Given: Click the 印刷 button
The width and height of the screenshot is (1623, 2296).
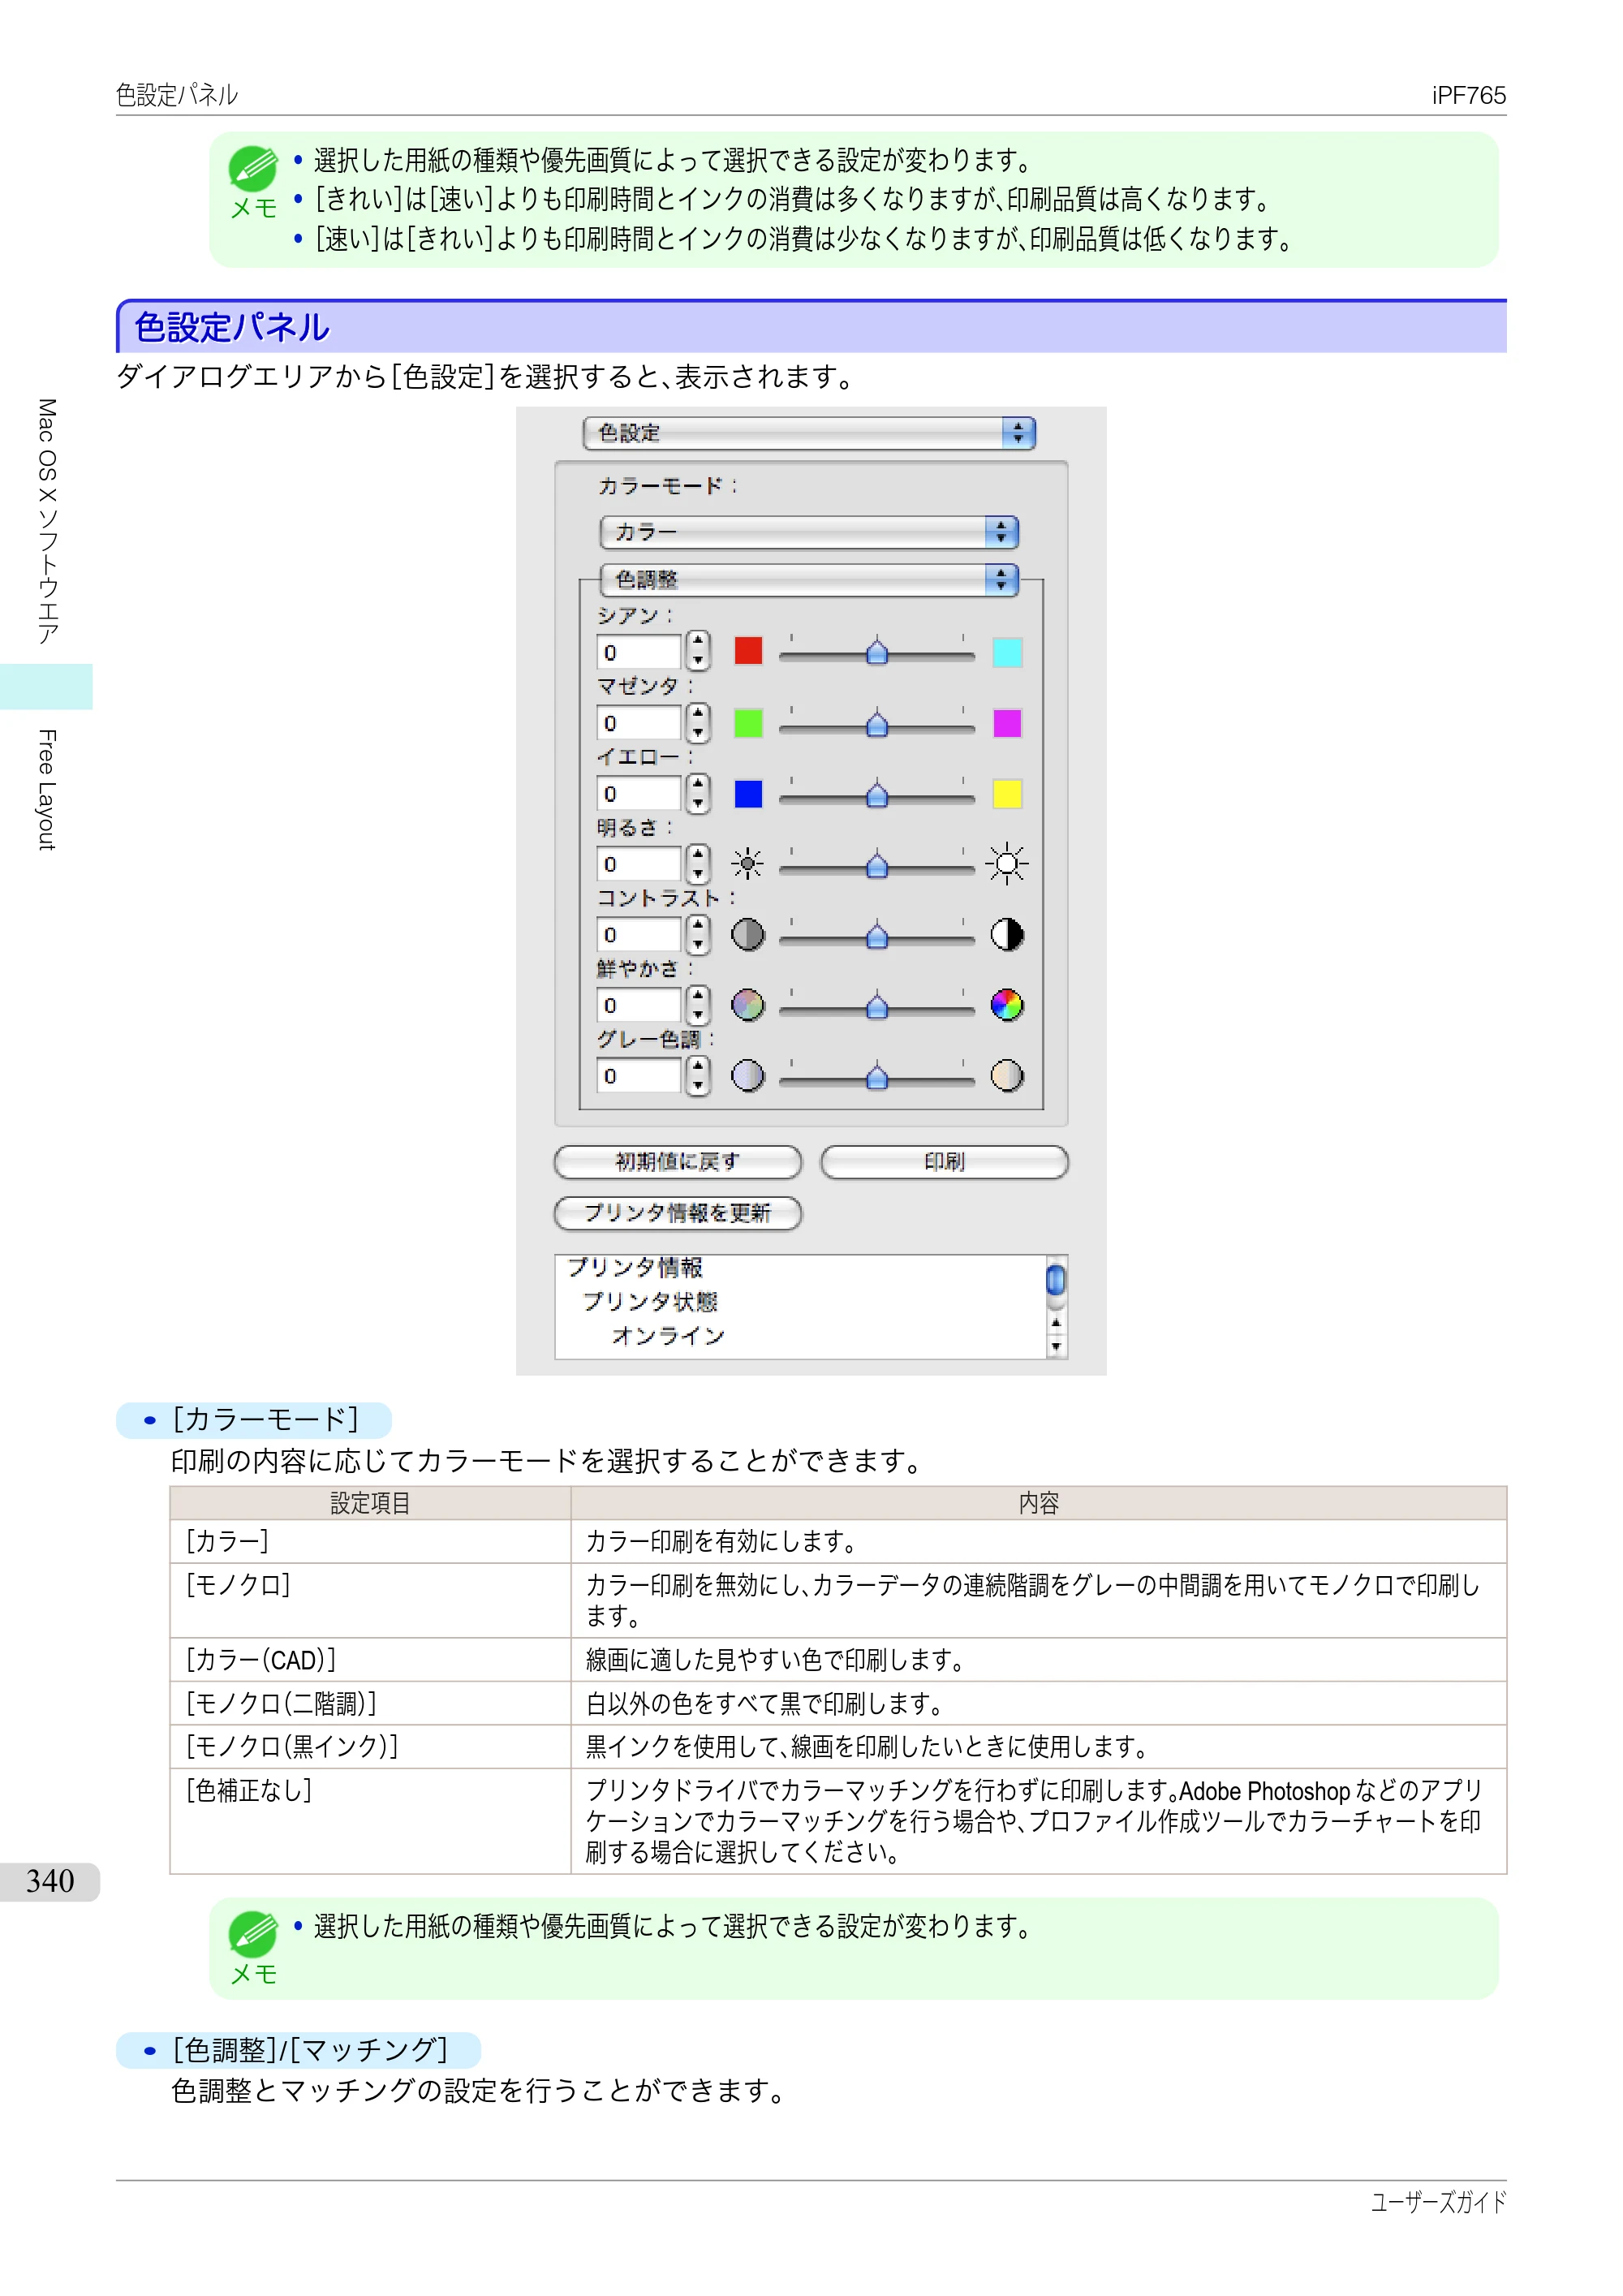Looking at the screenshot, I should (944, 1162).
